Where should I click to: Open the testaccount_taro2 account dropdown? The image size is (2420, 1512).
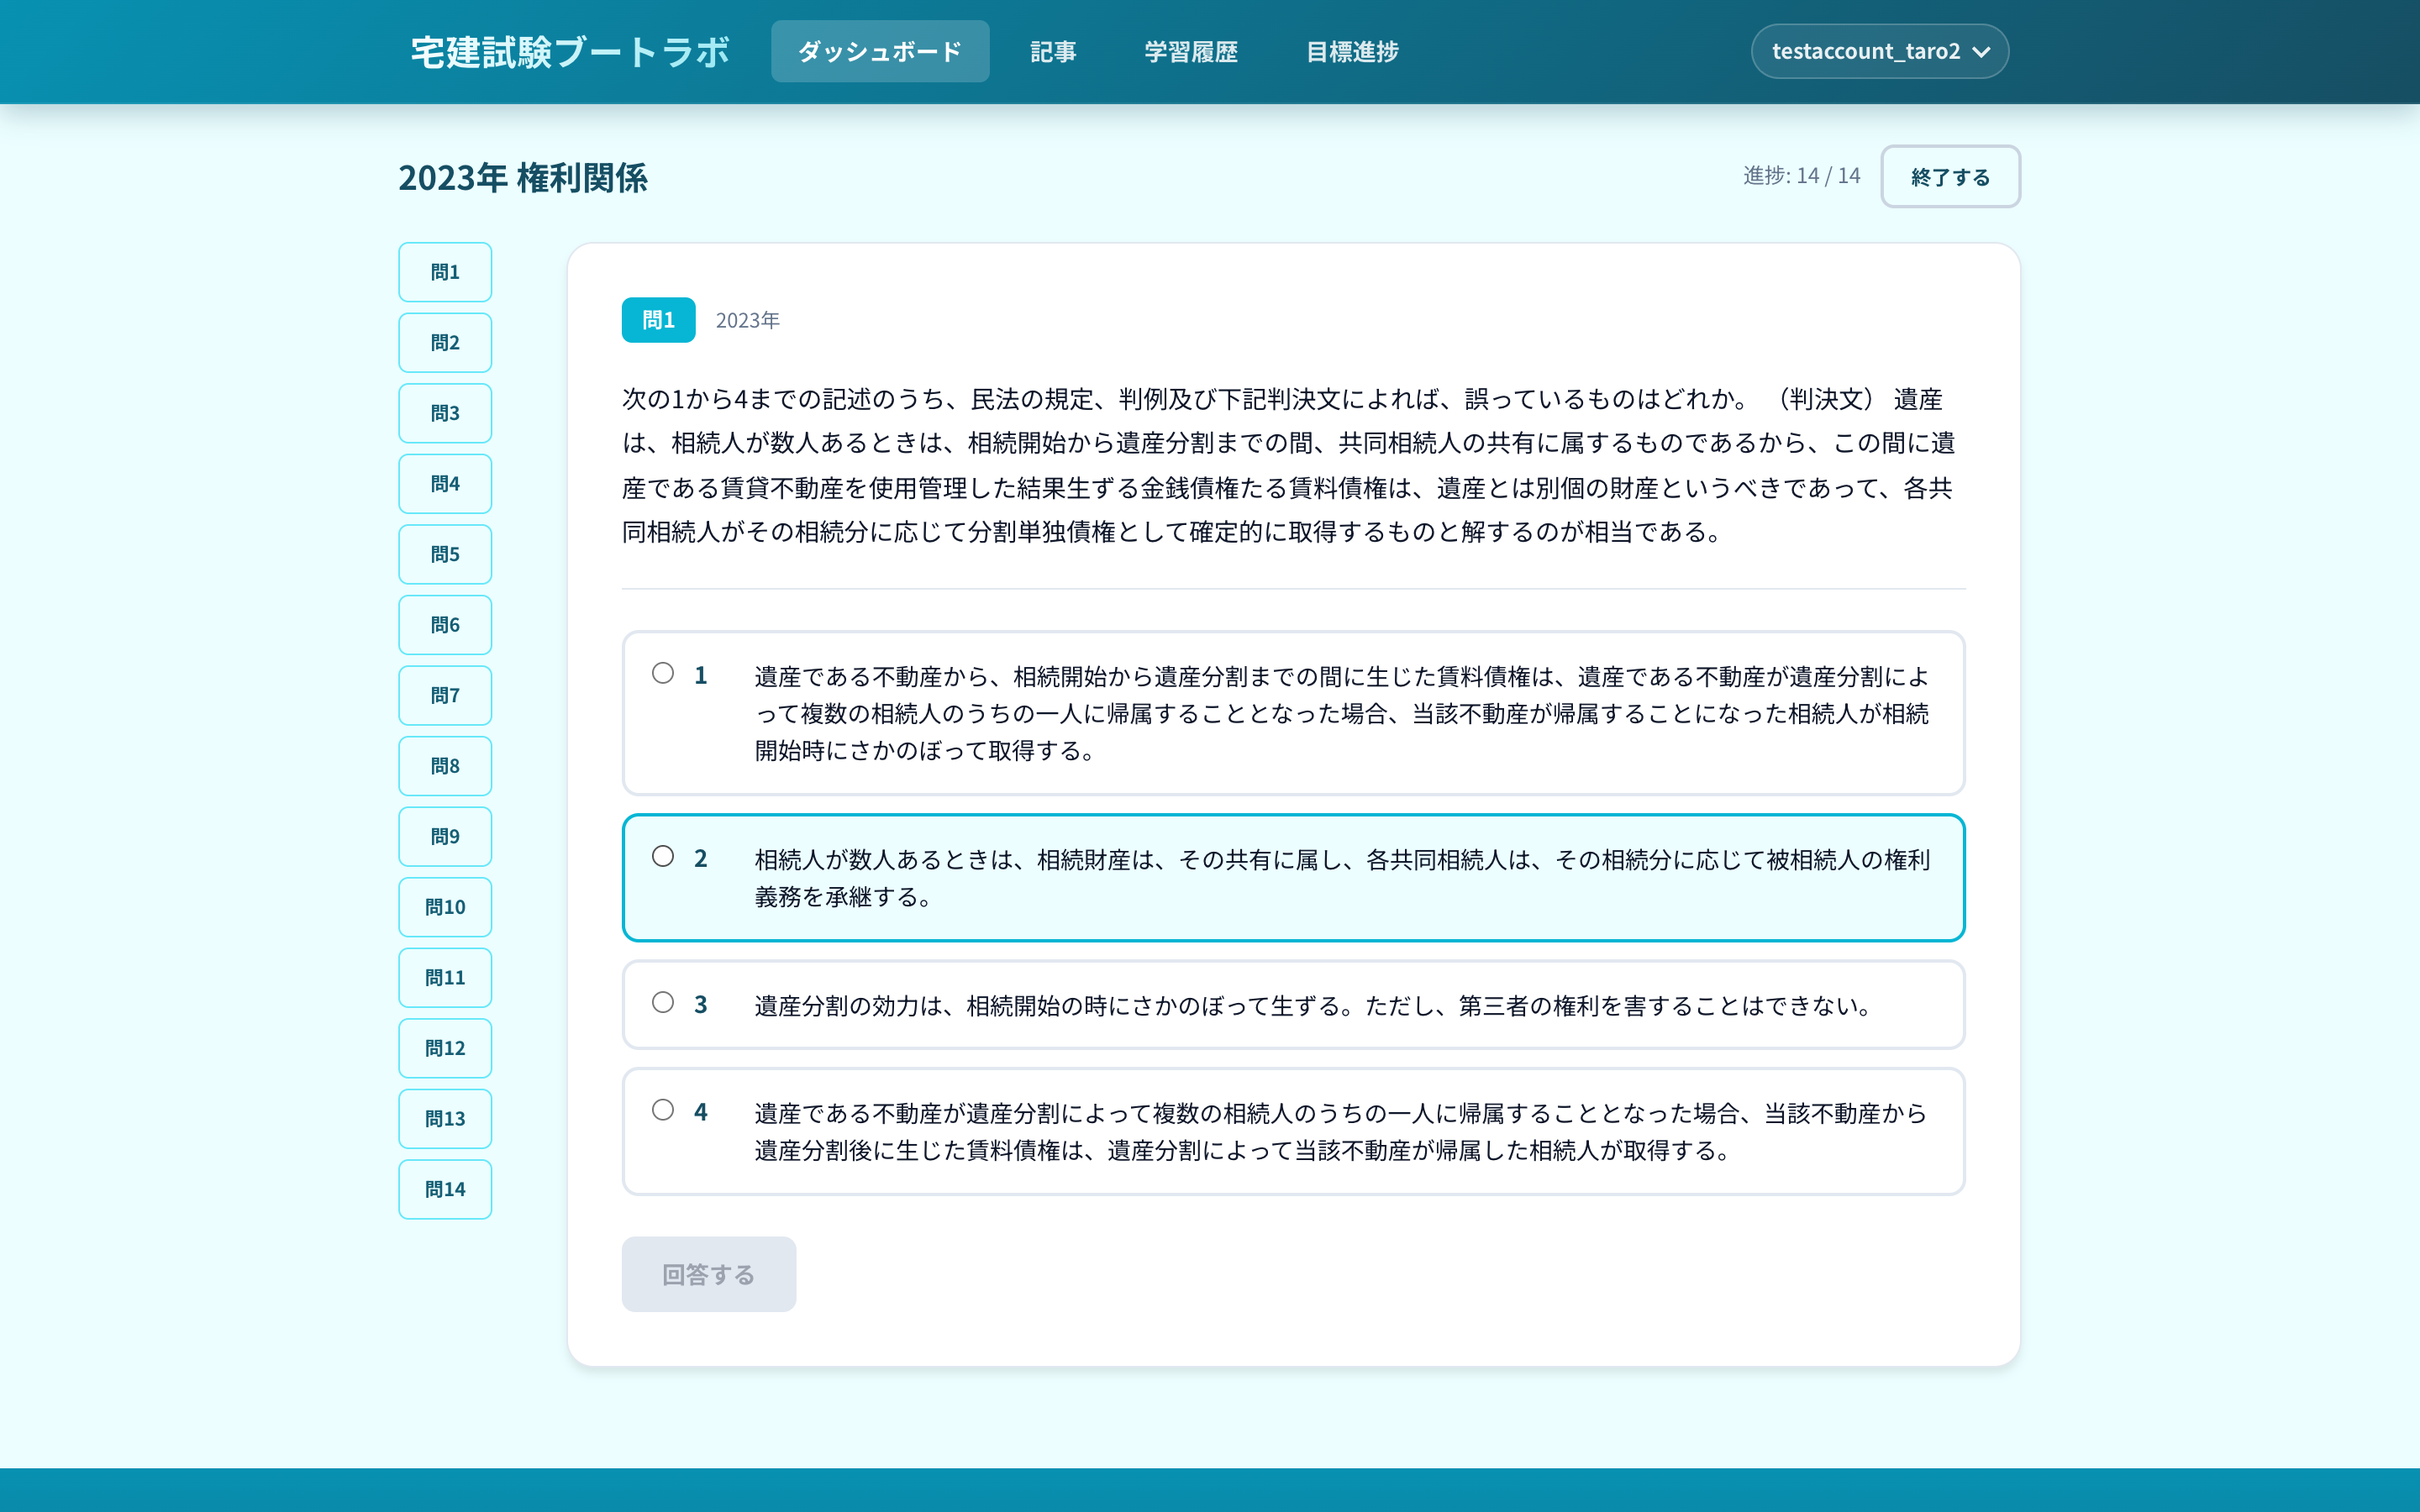click(1879, 51)
